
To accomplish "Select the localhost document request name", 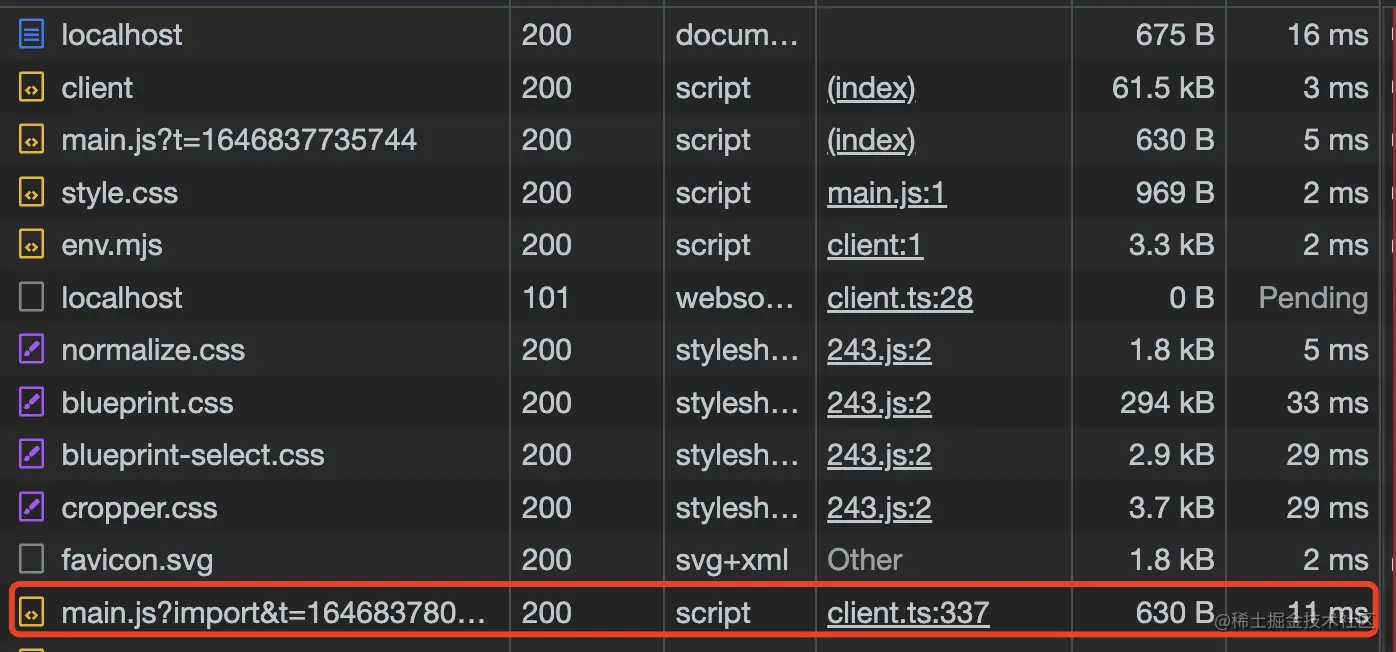I will click(122, 35).
